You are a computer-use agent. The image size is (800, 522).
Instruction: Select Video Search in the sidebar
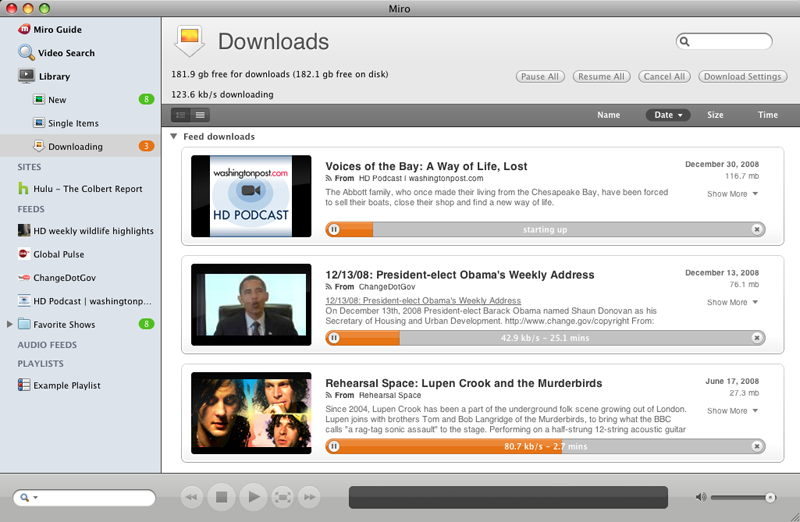point(66,53)
